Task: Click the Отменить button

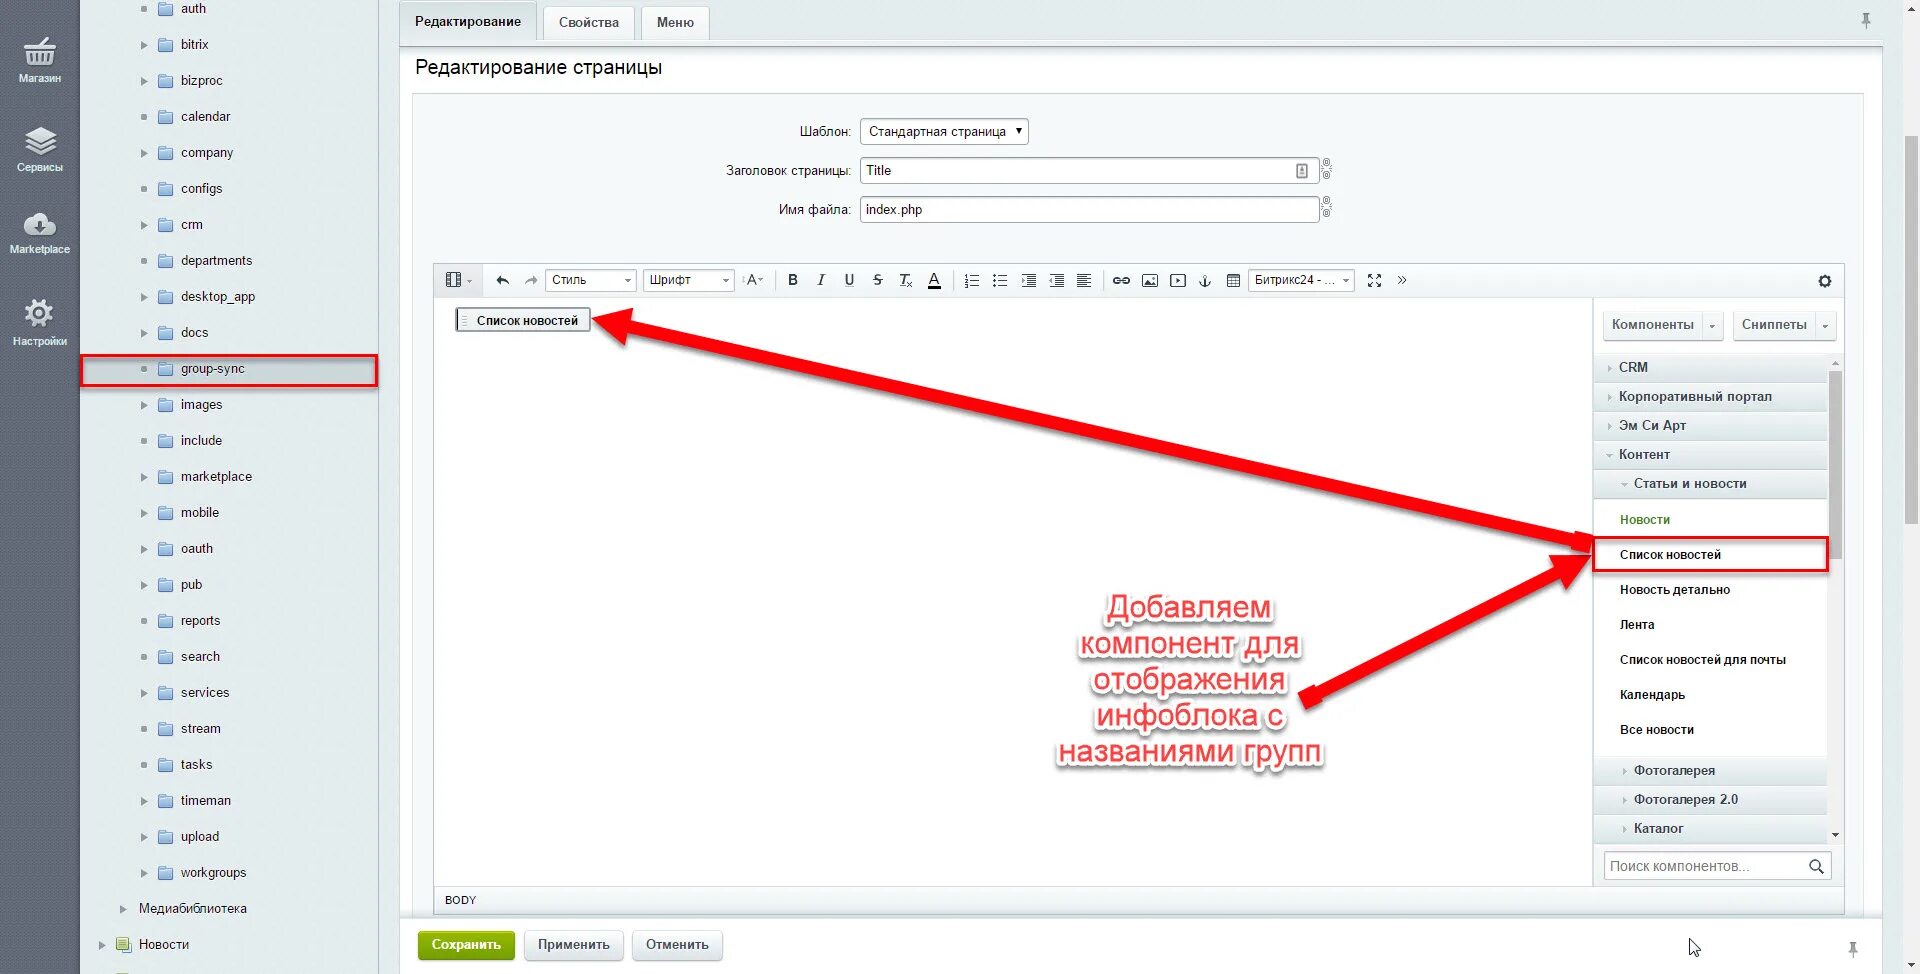Action: (677, 945)
